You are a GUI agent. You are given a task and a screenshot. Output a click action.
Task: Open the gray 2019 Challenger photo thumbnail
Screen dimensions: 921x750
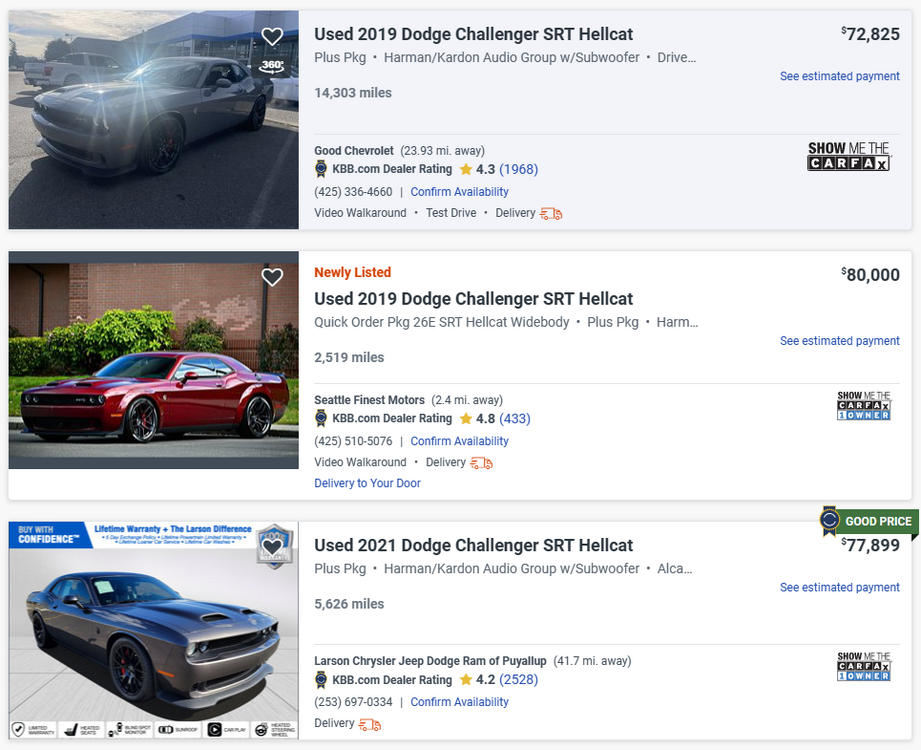click(x=154, y=120)
